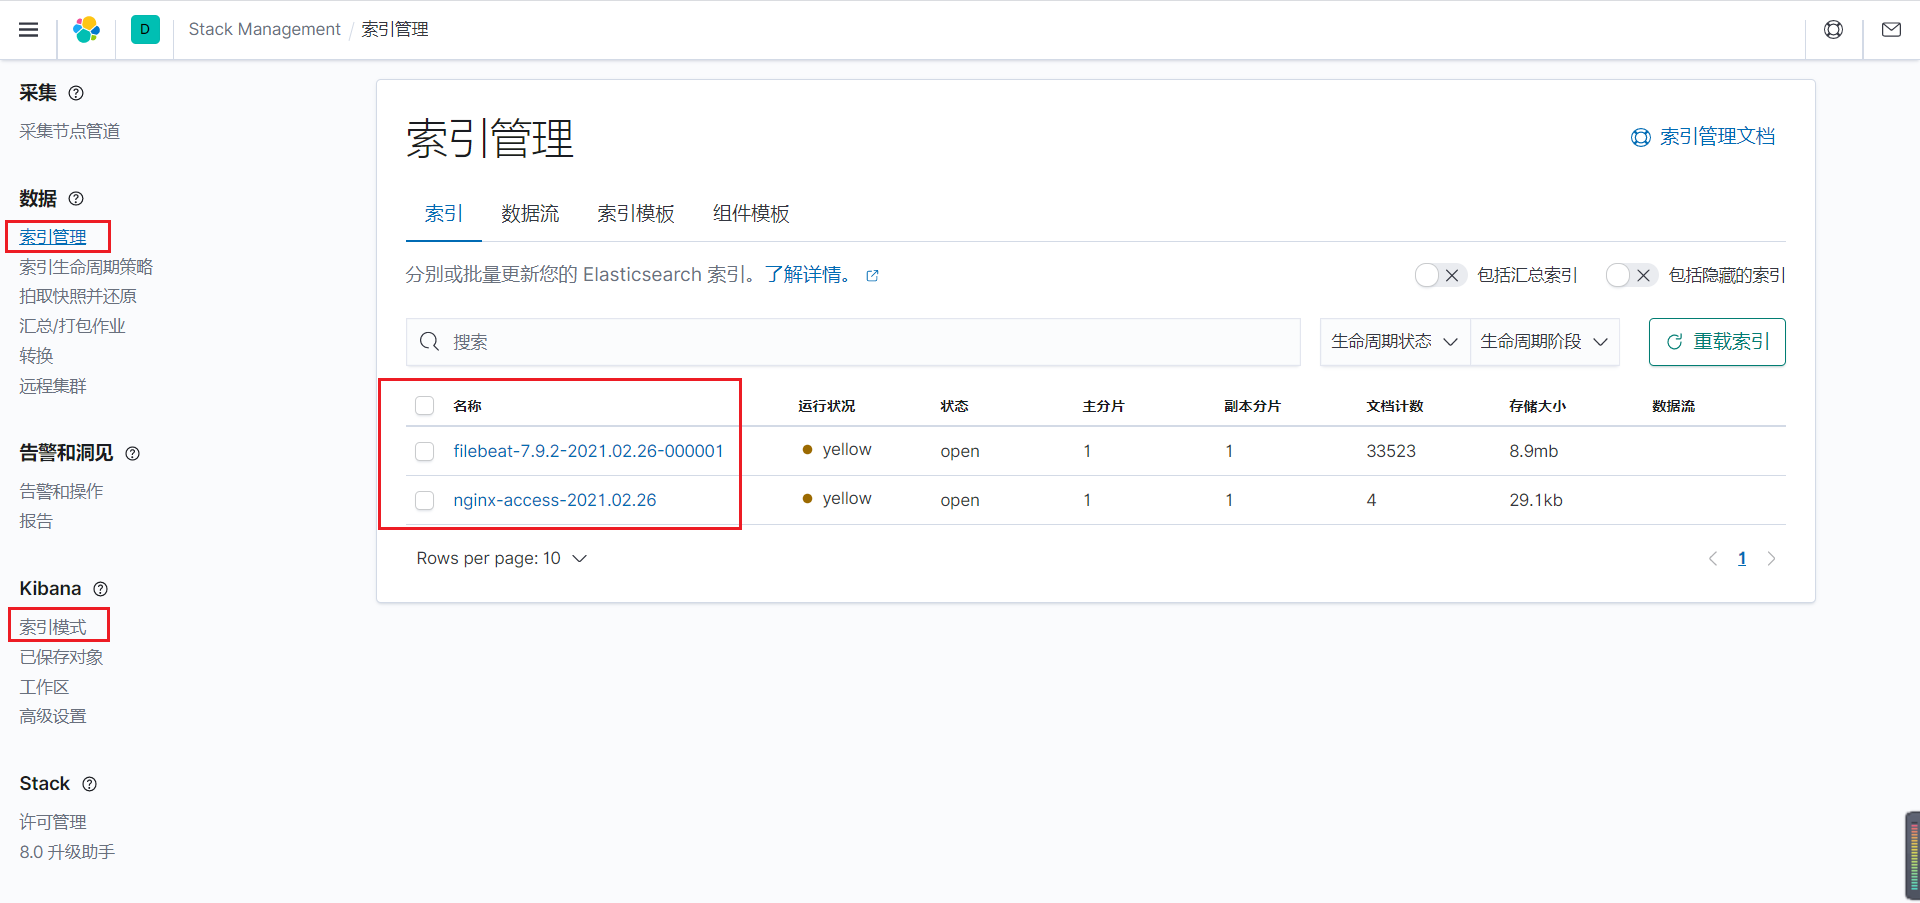This screenshot has height=903, width=1920.
Task: Click the search magnifier icon
Action: tap(430, 342)
